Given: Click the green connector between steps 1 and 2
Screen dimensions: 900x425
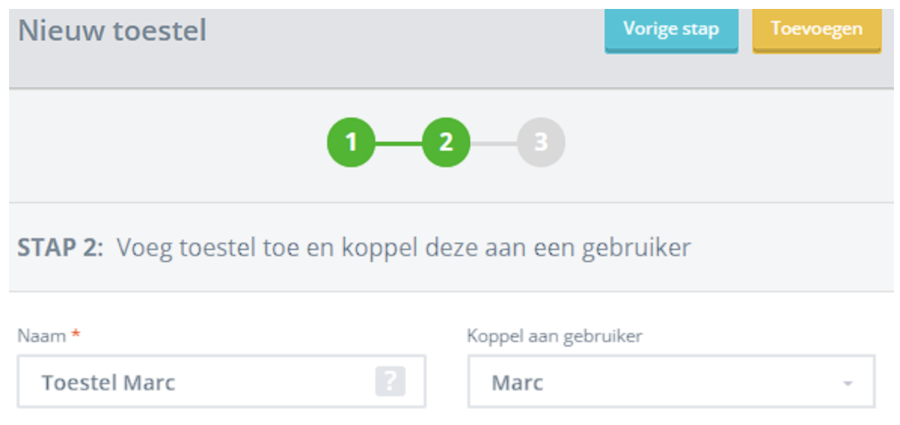Looking at the screenshot, I should coord(399,143).
